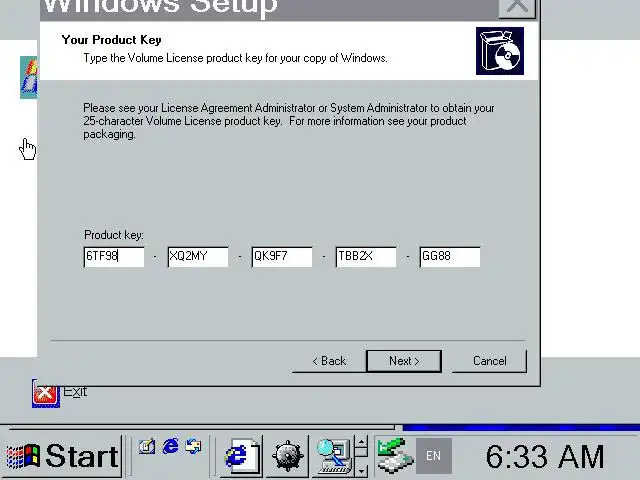Open the computer magnifier taskbar button
Screen dimensions: 640x480
[333, 456]
